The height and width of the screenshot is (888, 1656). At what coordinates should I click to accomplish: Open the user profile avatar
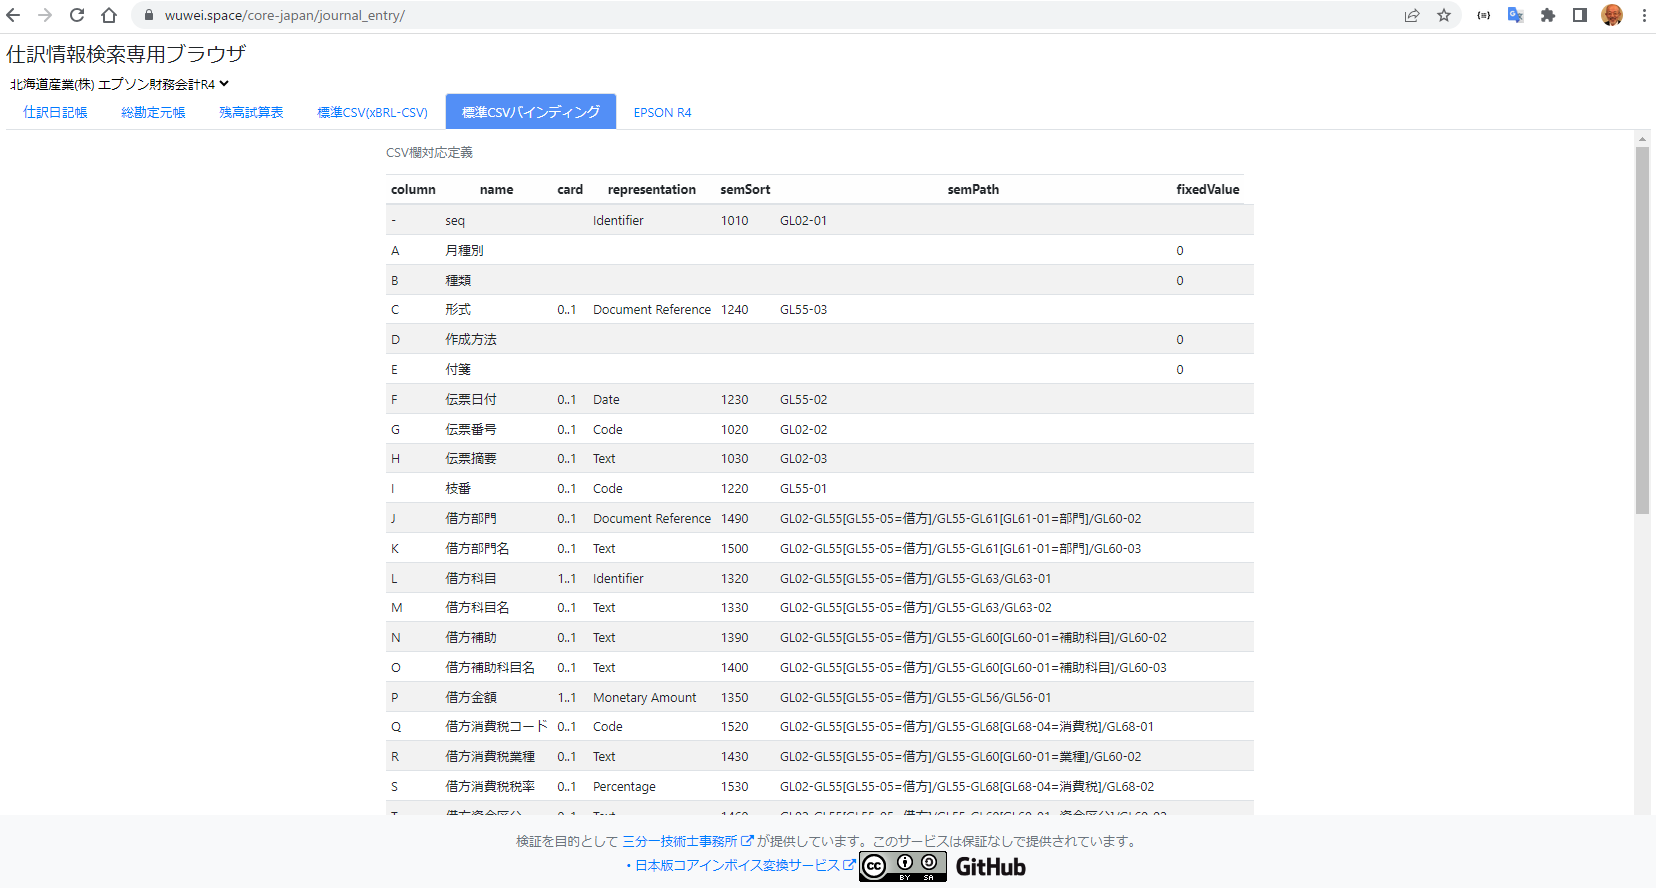[1611, 15]
